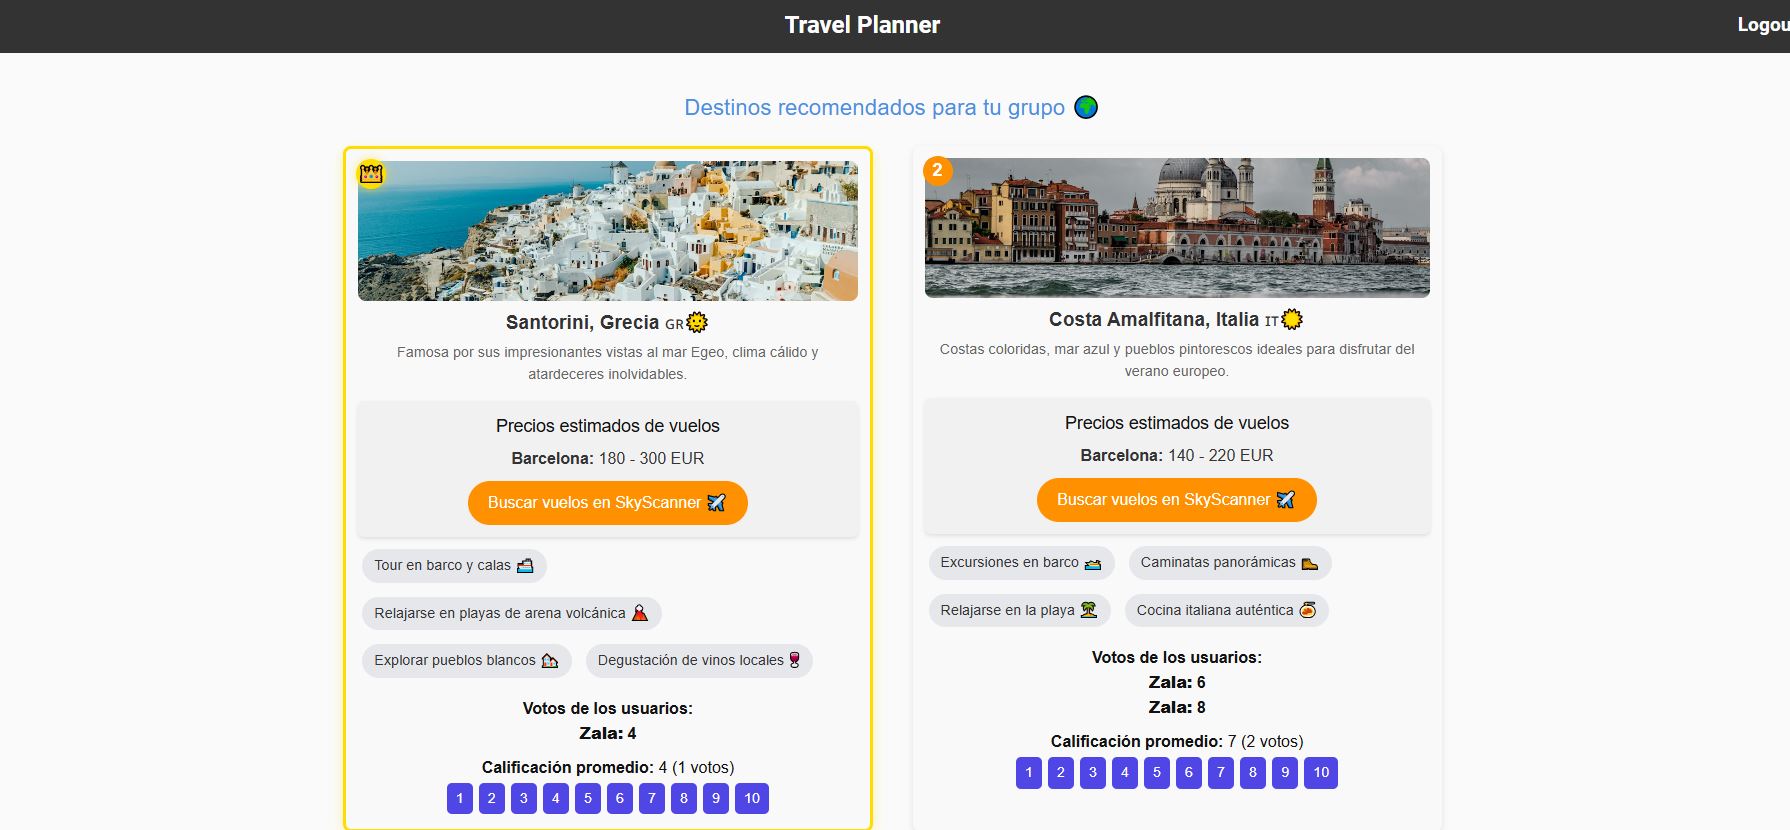The height and width of the screenshot is (830, 1790).
Task: Vote 1 for Costa Amalfitana
Action: click(1029, 772)
